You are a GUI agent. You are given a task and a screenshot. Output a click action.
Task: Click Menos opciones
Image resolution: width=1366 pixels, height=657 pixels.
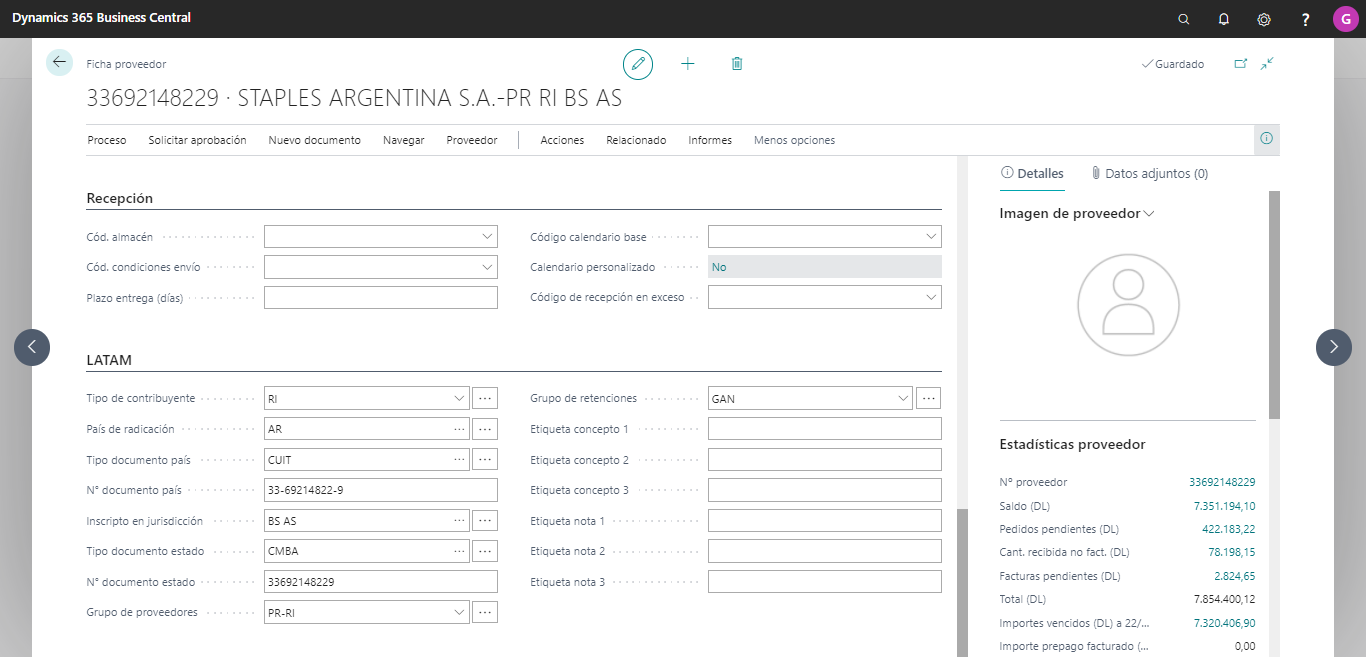click(x=794, y=140)
